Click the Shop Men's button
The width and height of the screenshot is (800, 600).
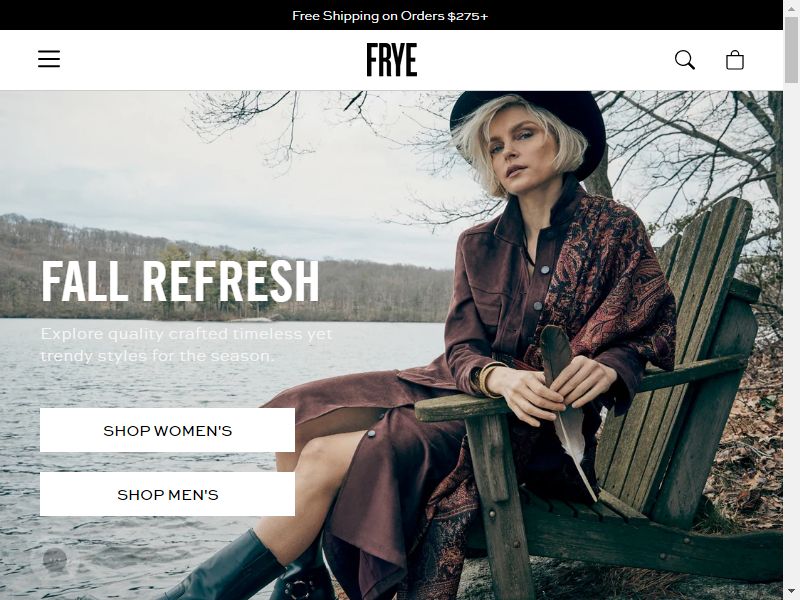coord(167,494)
